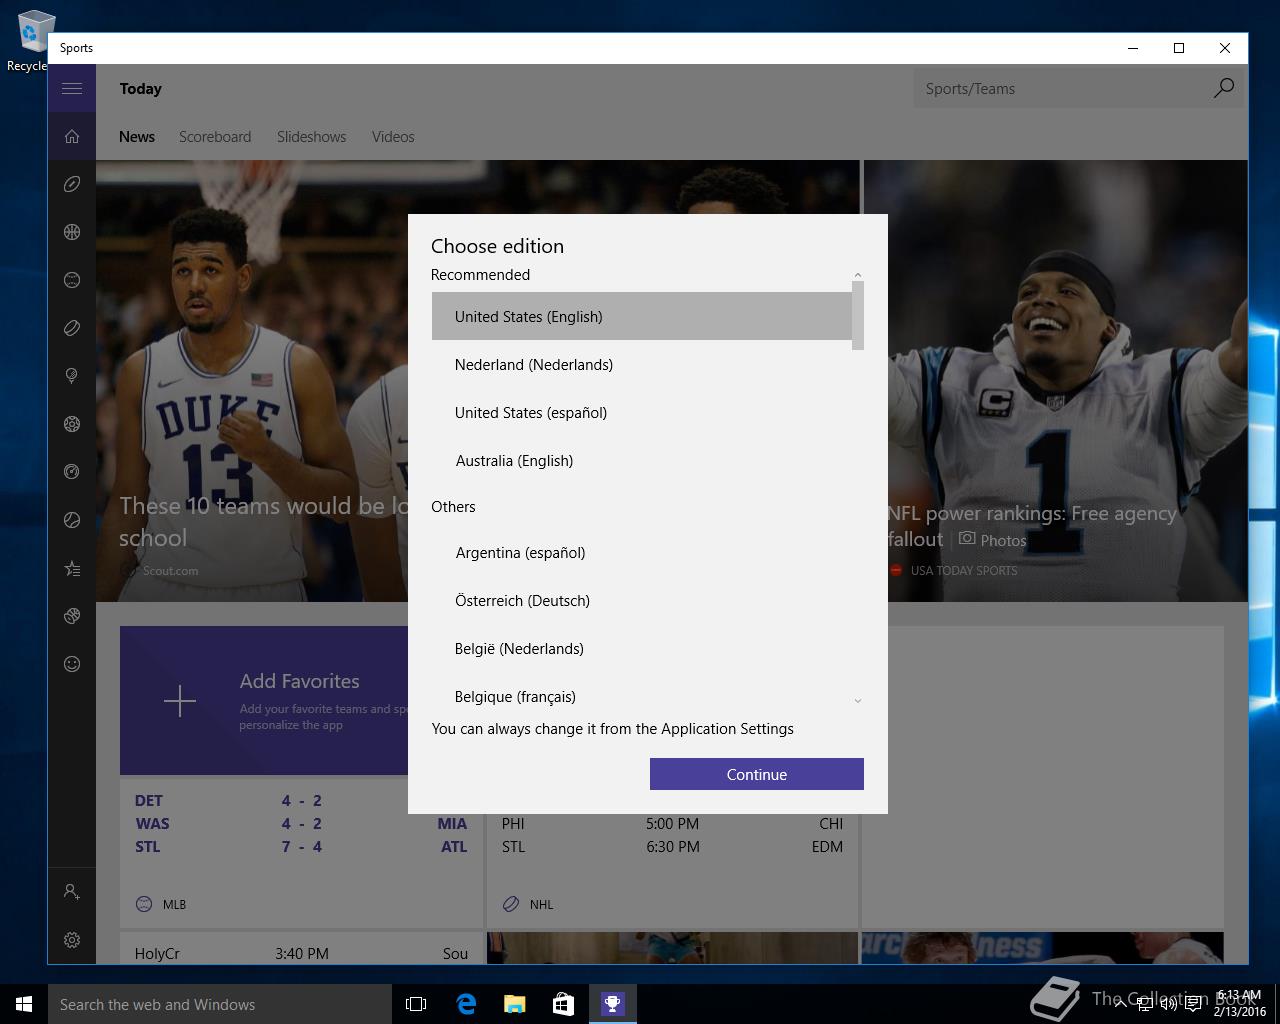Image resolution: width=1280 pixels, height=1024 pixels.
Task: Click the MLB baseball icon on scoreboard card
Action: tap(144, 904)
